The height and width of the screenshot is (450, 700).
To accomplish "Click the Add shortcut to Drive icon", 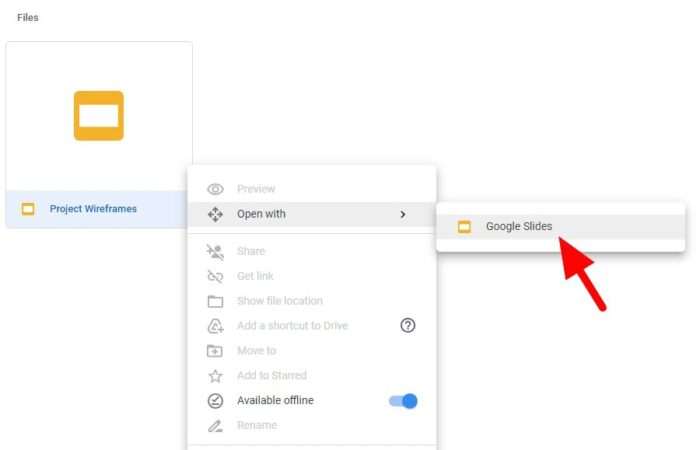I will point(215,326).
